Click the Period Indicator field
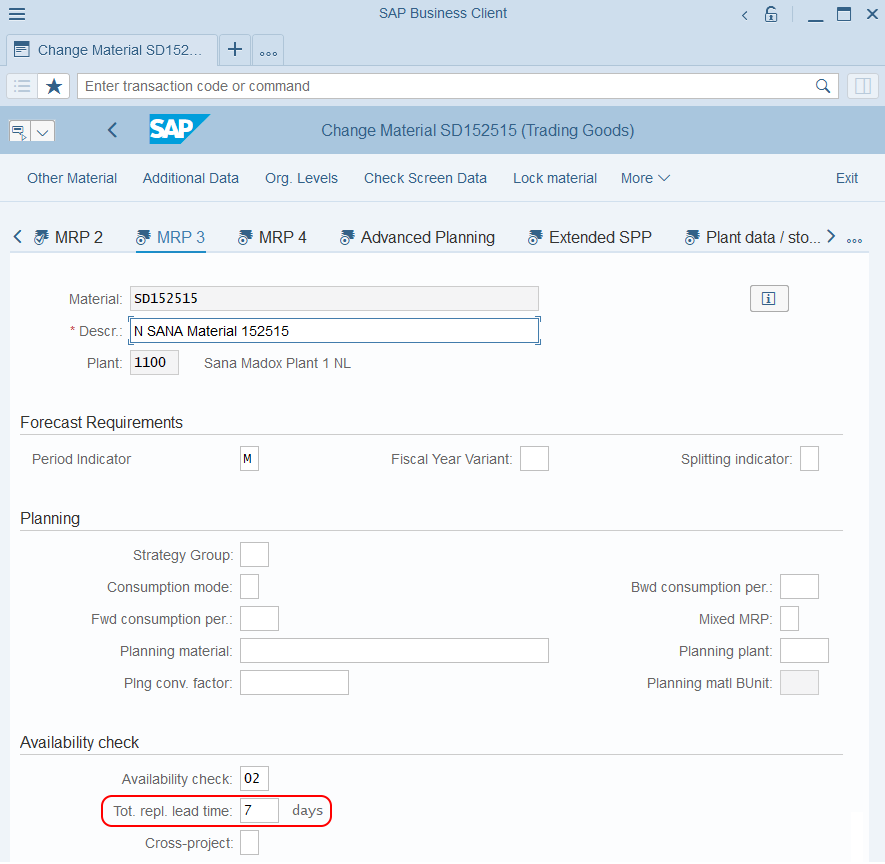This screenshot has height=864, width=885. (x=249, y=459)
